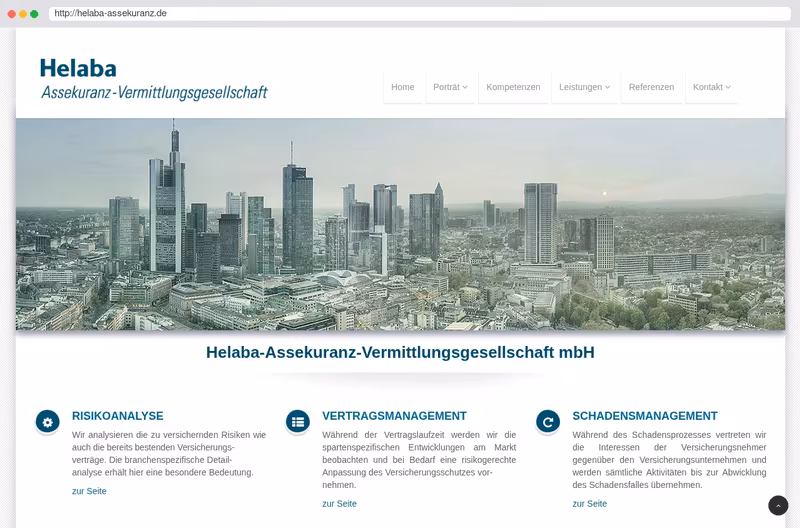Open the Home menu item
This screenshot has width=800, height=528.
coord(403,87)
